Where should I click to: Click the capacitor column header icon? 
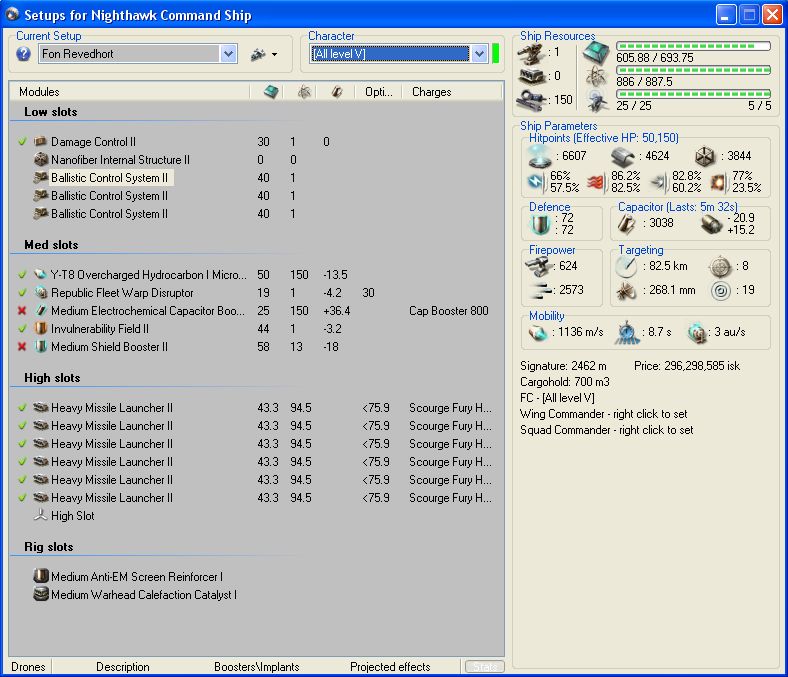point(337,91)
